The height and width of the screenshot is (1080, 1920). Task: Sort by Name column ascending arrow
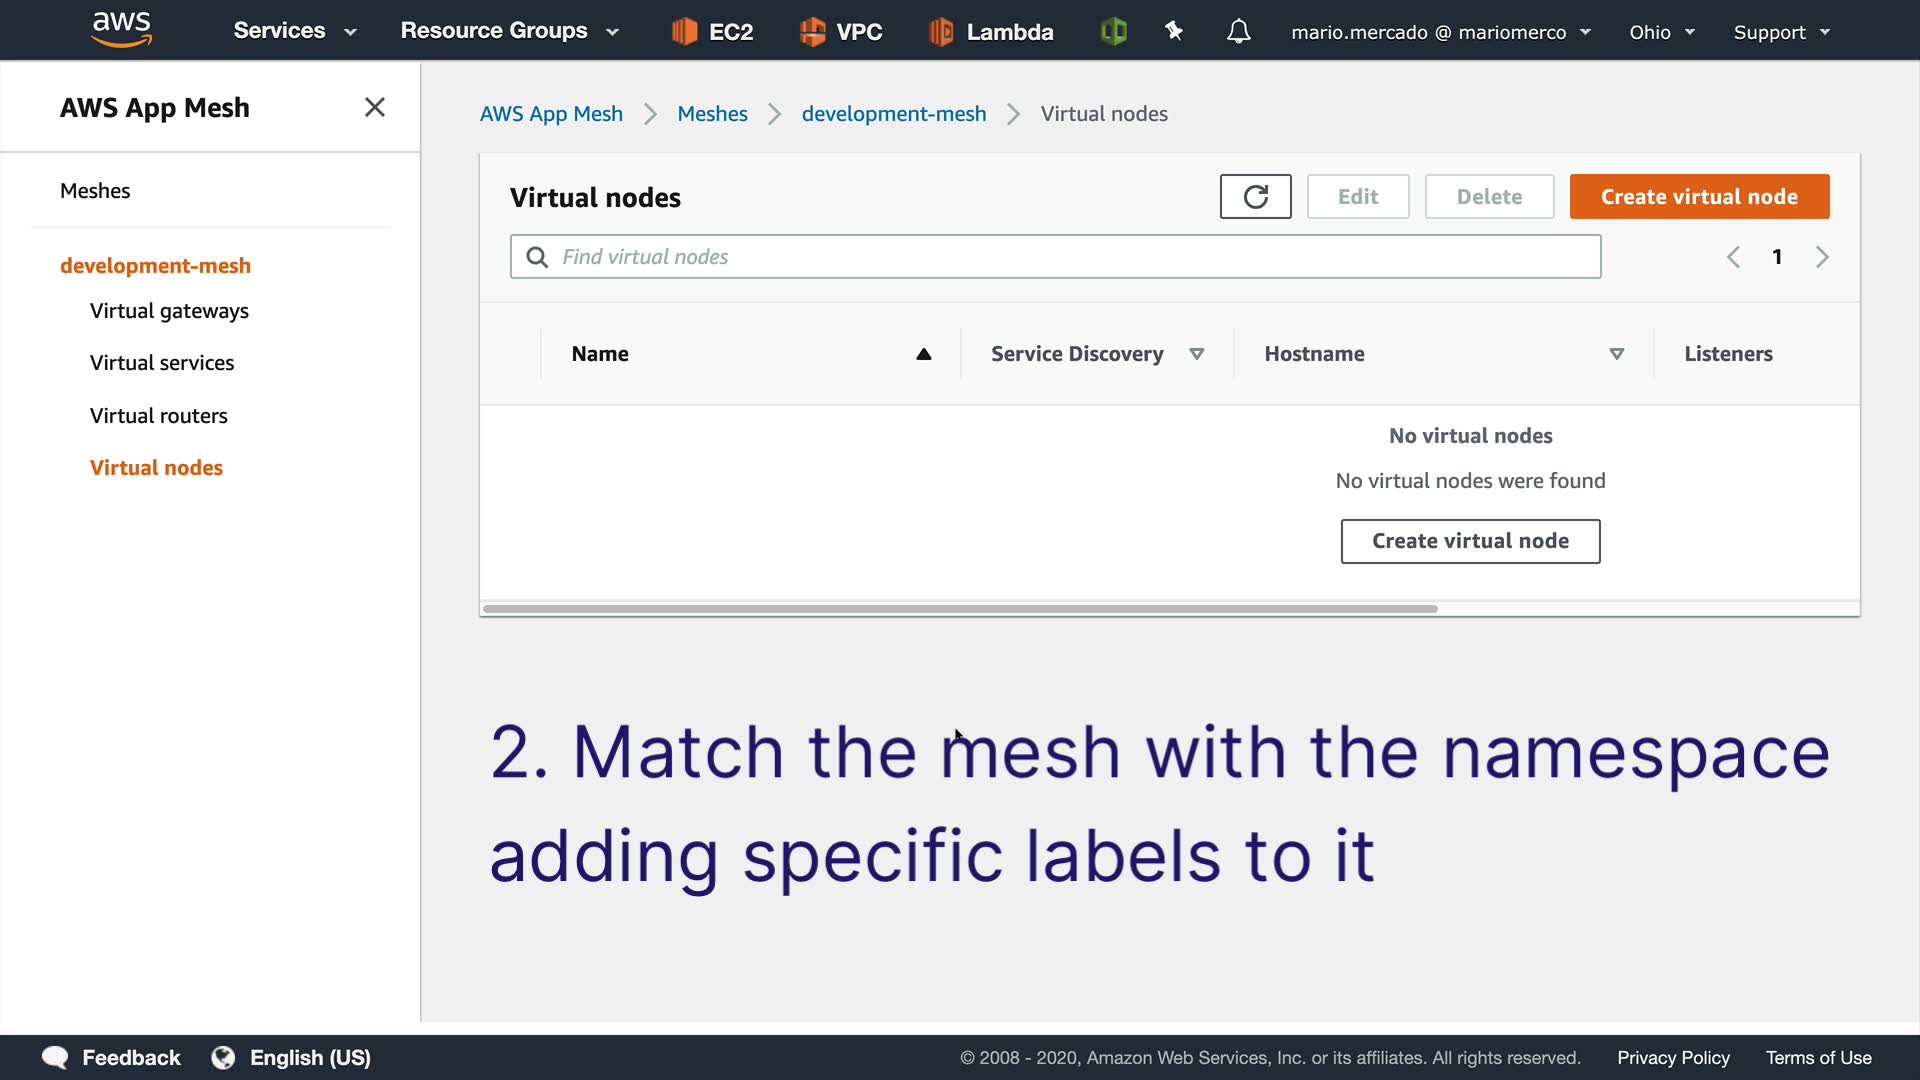click(923, 354)
